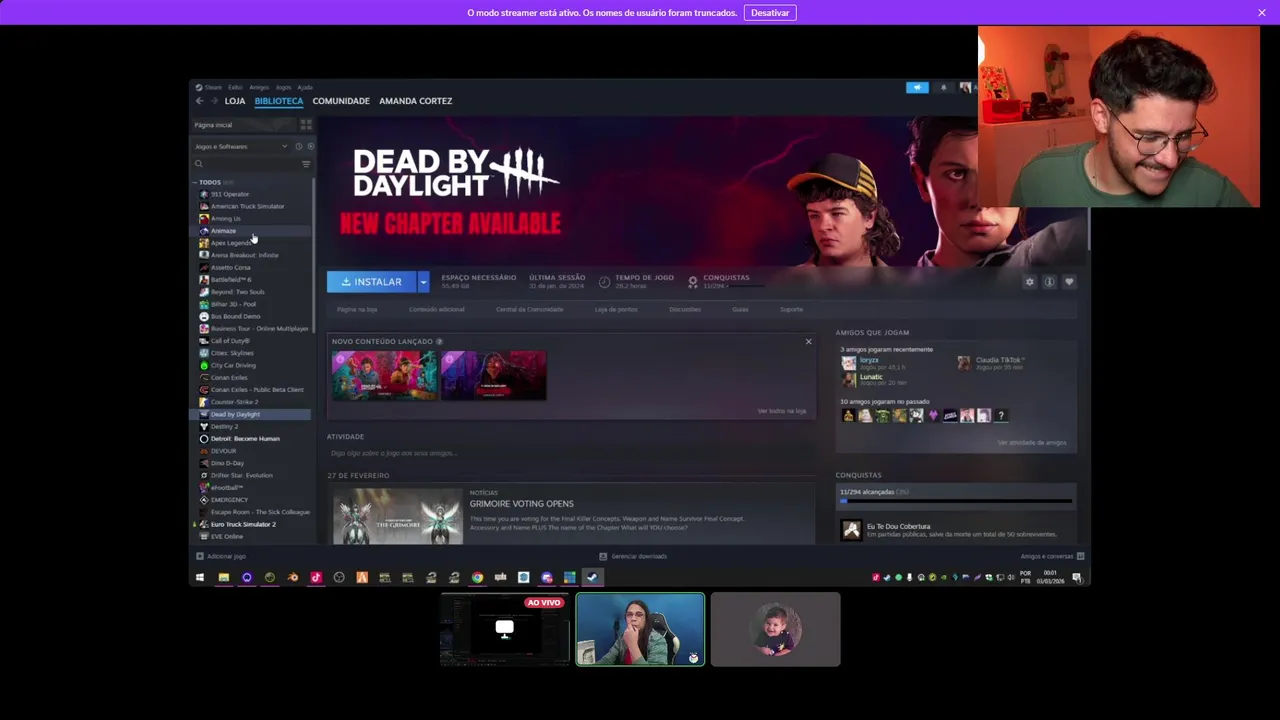Image resolution: width=1280 pixels, height=720 pixels.
Task: Open the Jogos menu
Action: pyautogui.click(x=283, y=87)
